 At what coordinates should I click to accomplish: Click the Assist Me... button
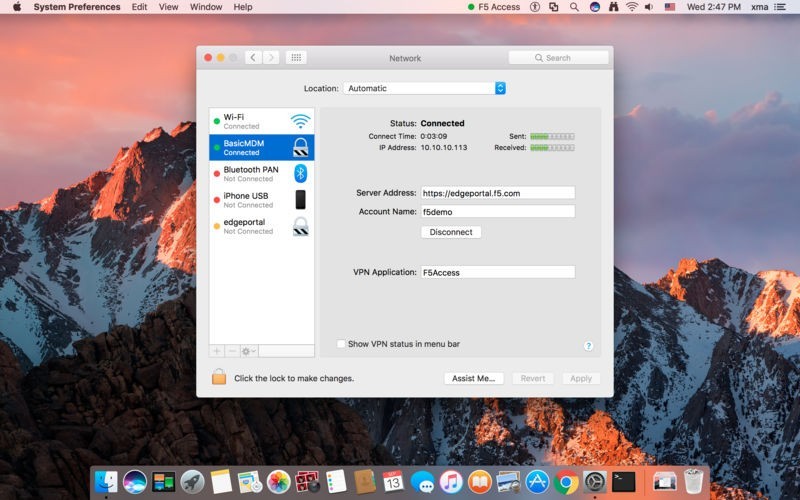[473, 379]
